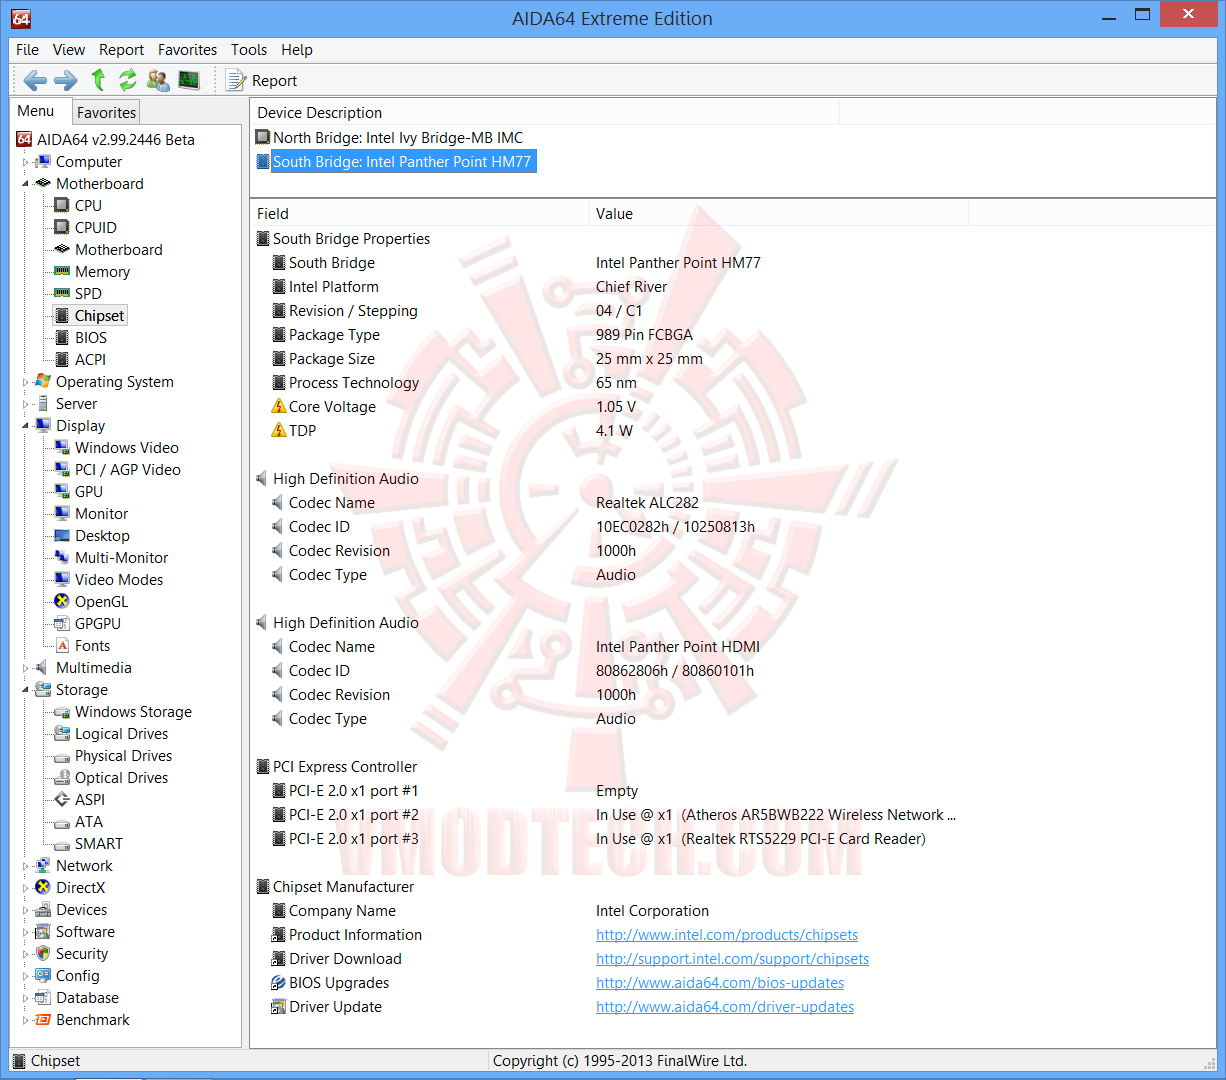Switch to the Menu tab

[37, 111]
